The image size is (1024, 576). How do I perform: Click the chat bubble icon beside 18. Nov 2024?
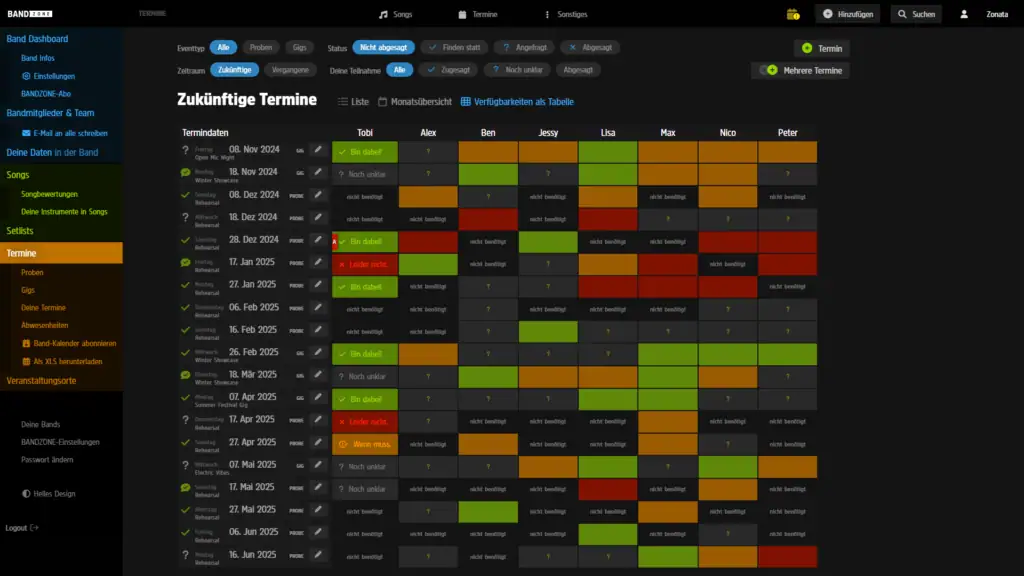(x=185, y=173)
